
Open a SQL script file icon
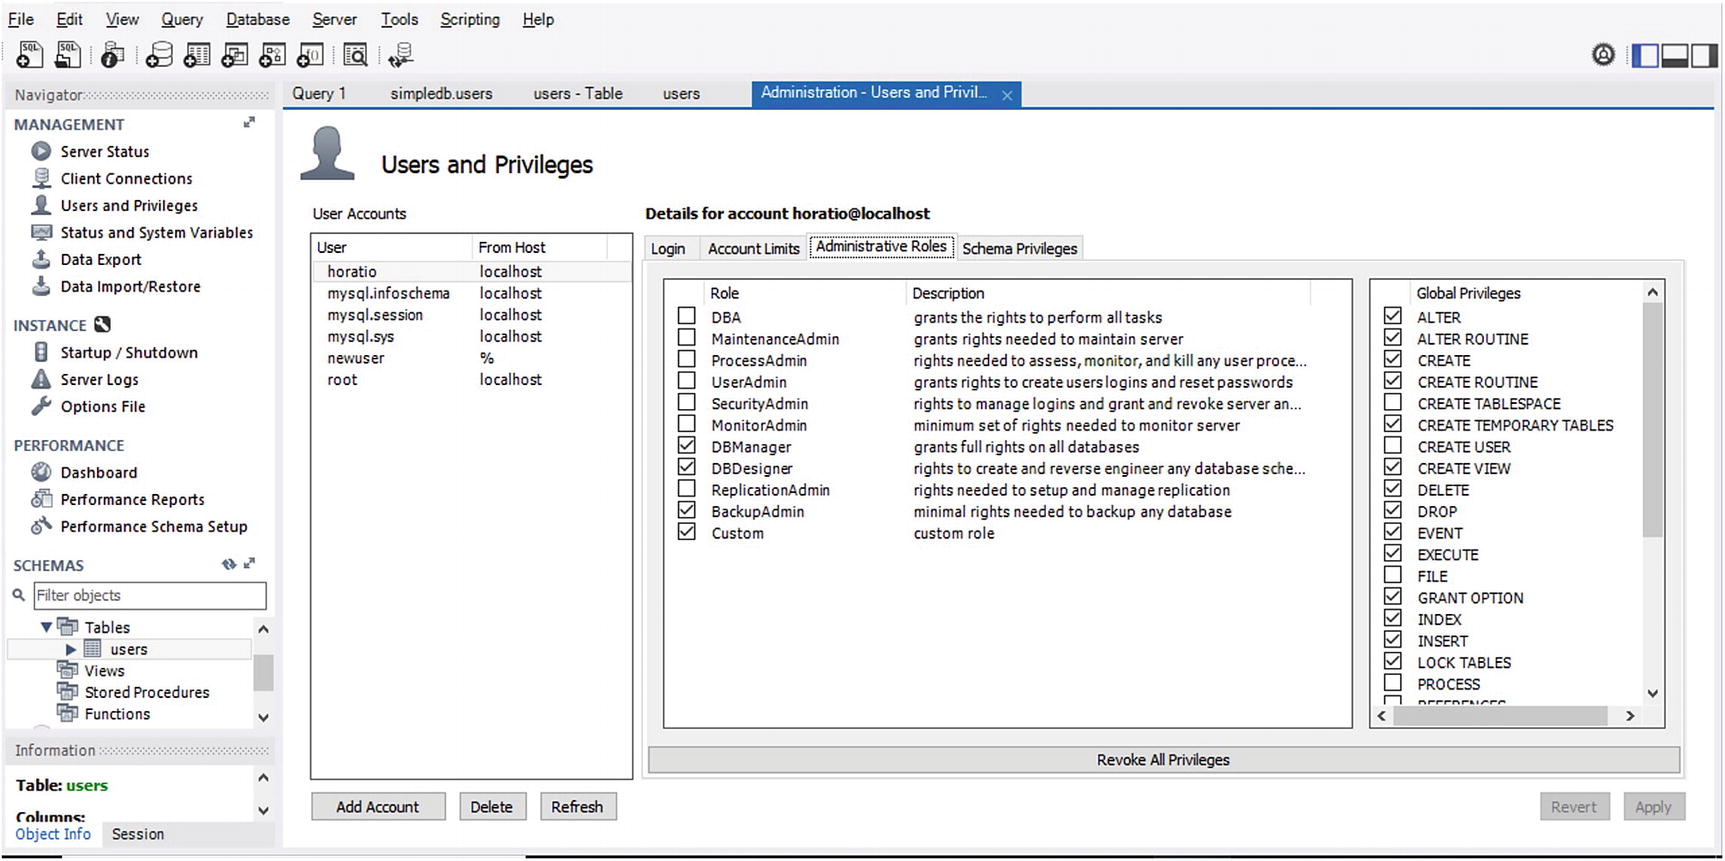click(68, 55)
